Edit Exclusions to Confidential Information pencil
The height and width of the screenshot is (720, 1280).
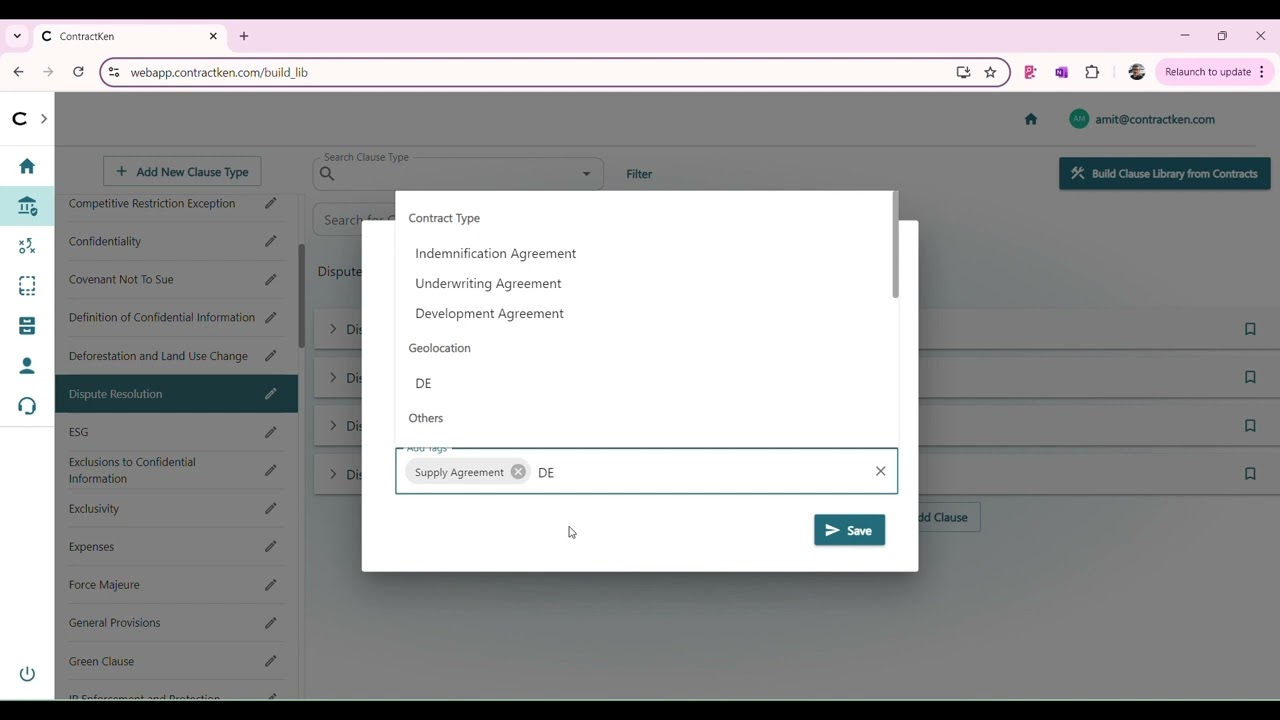pos(270,470)
